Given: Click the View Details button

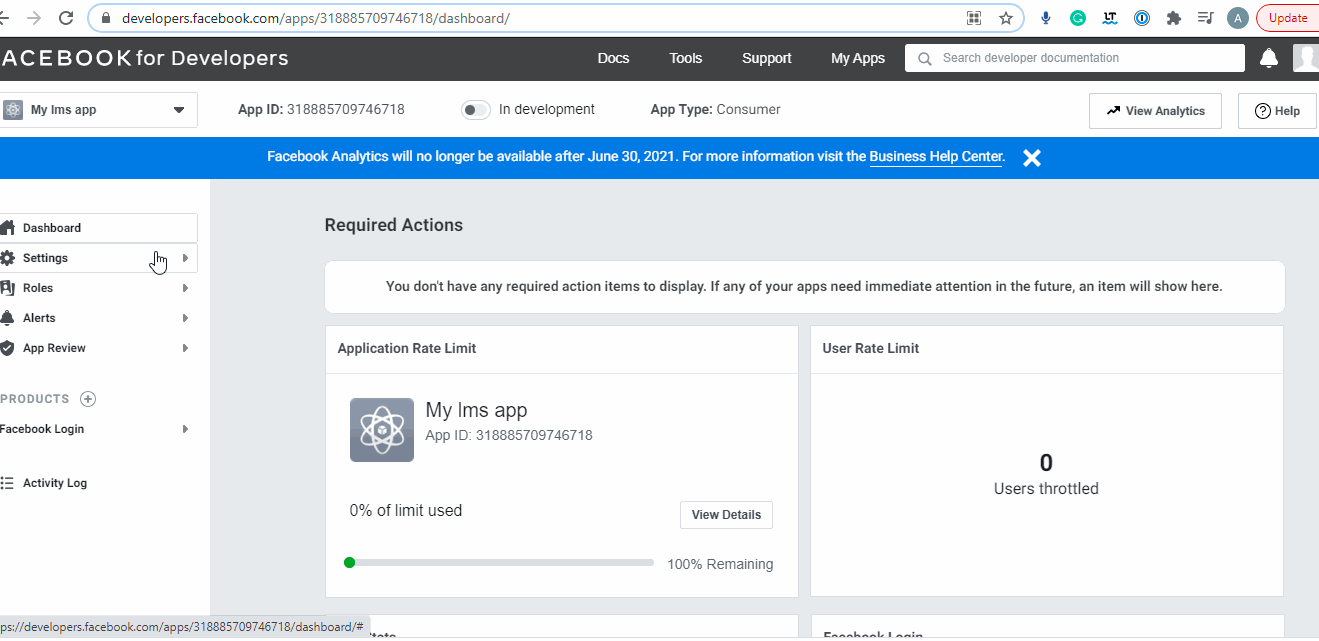Looking at the screenshot, I should coord(726,515).
